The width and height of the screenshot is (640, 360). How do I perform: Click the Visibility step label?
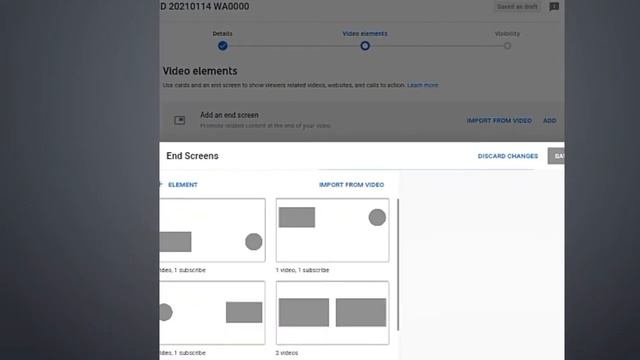click(507, 33)
